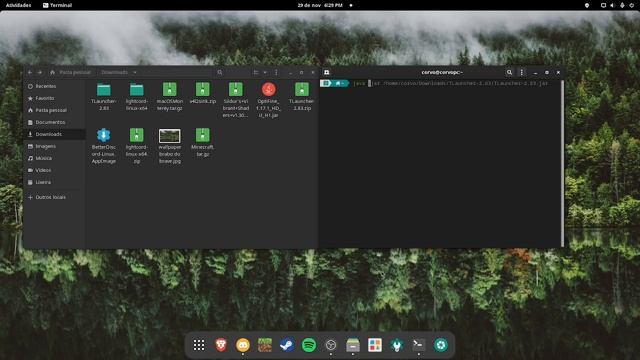This screenshot has width=640, height=360.
Task: Expand the Downloads path dropdown arrow
Action: click(x=135, y=72)
